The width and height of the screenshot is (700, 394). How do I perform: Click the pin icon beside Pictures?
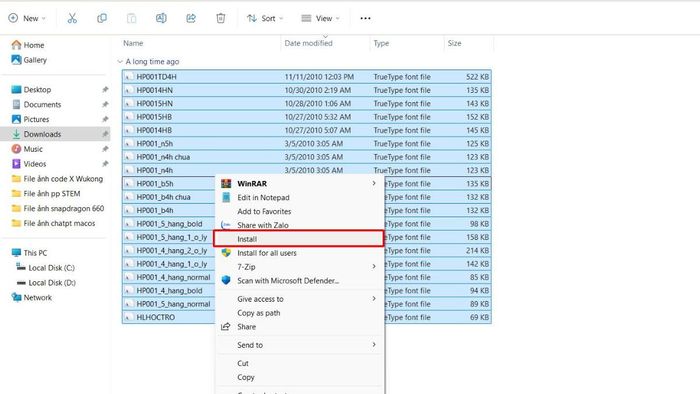[x=105, y=119]
